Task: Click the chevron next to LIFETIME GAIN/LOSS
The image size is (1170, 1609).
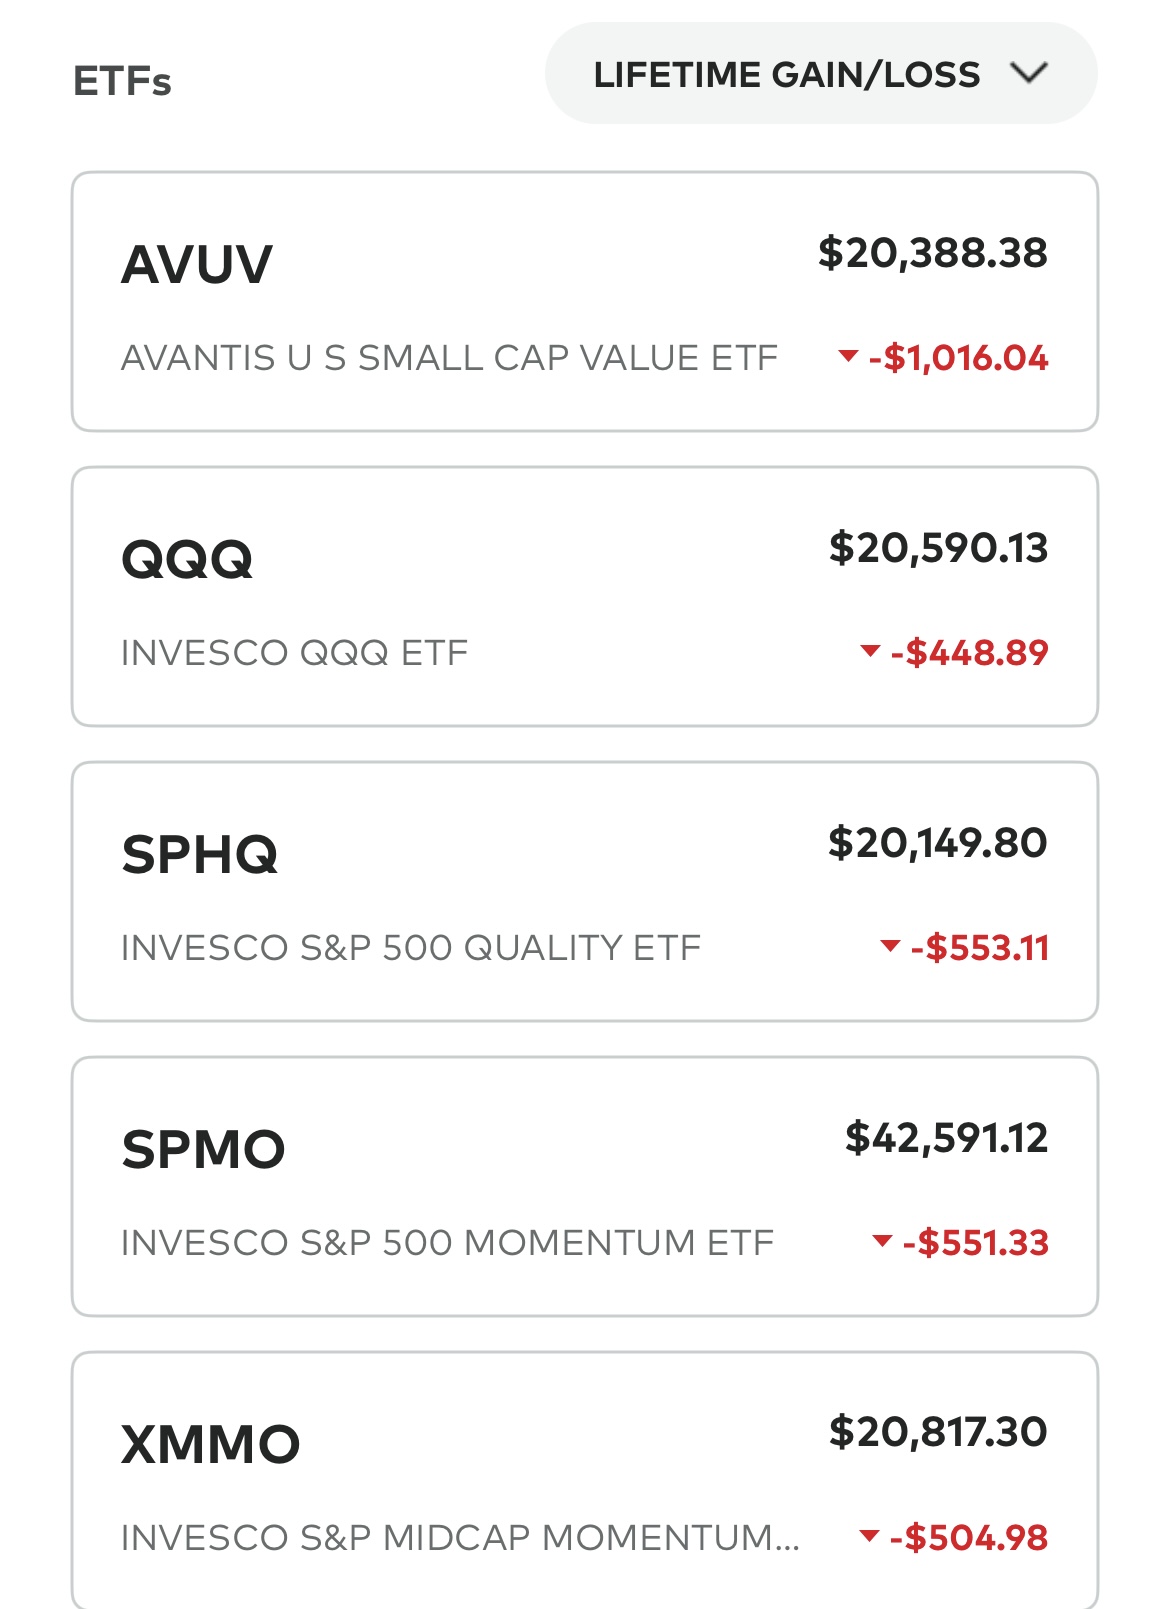Action: tap(1029, 73)
